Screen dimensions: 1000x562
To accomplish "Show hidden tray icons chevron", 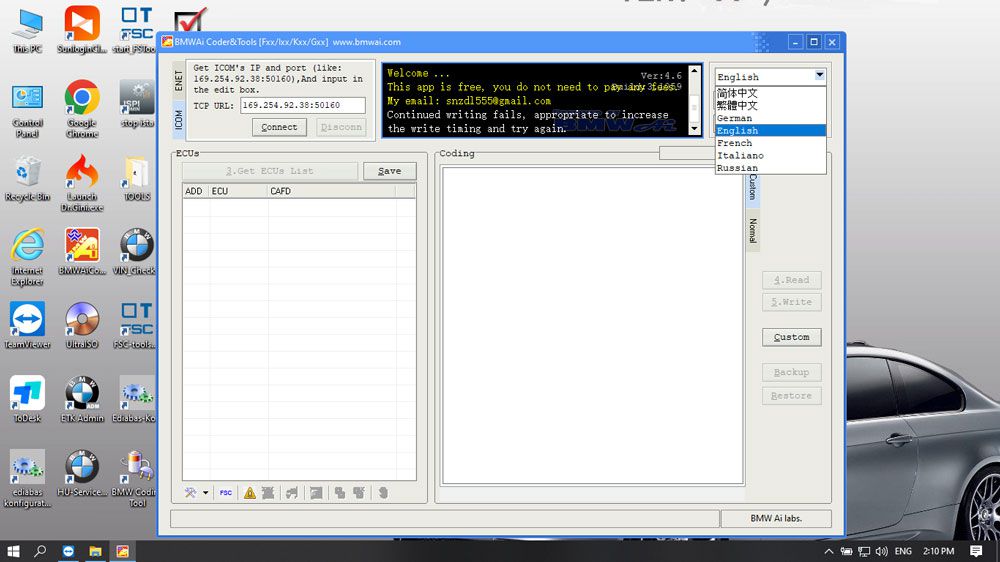I will tap(828, 551).
